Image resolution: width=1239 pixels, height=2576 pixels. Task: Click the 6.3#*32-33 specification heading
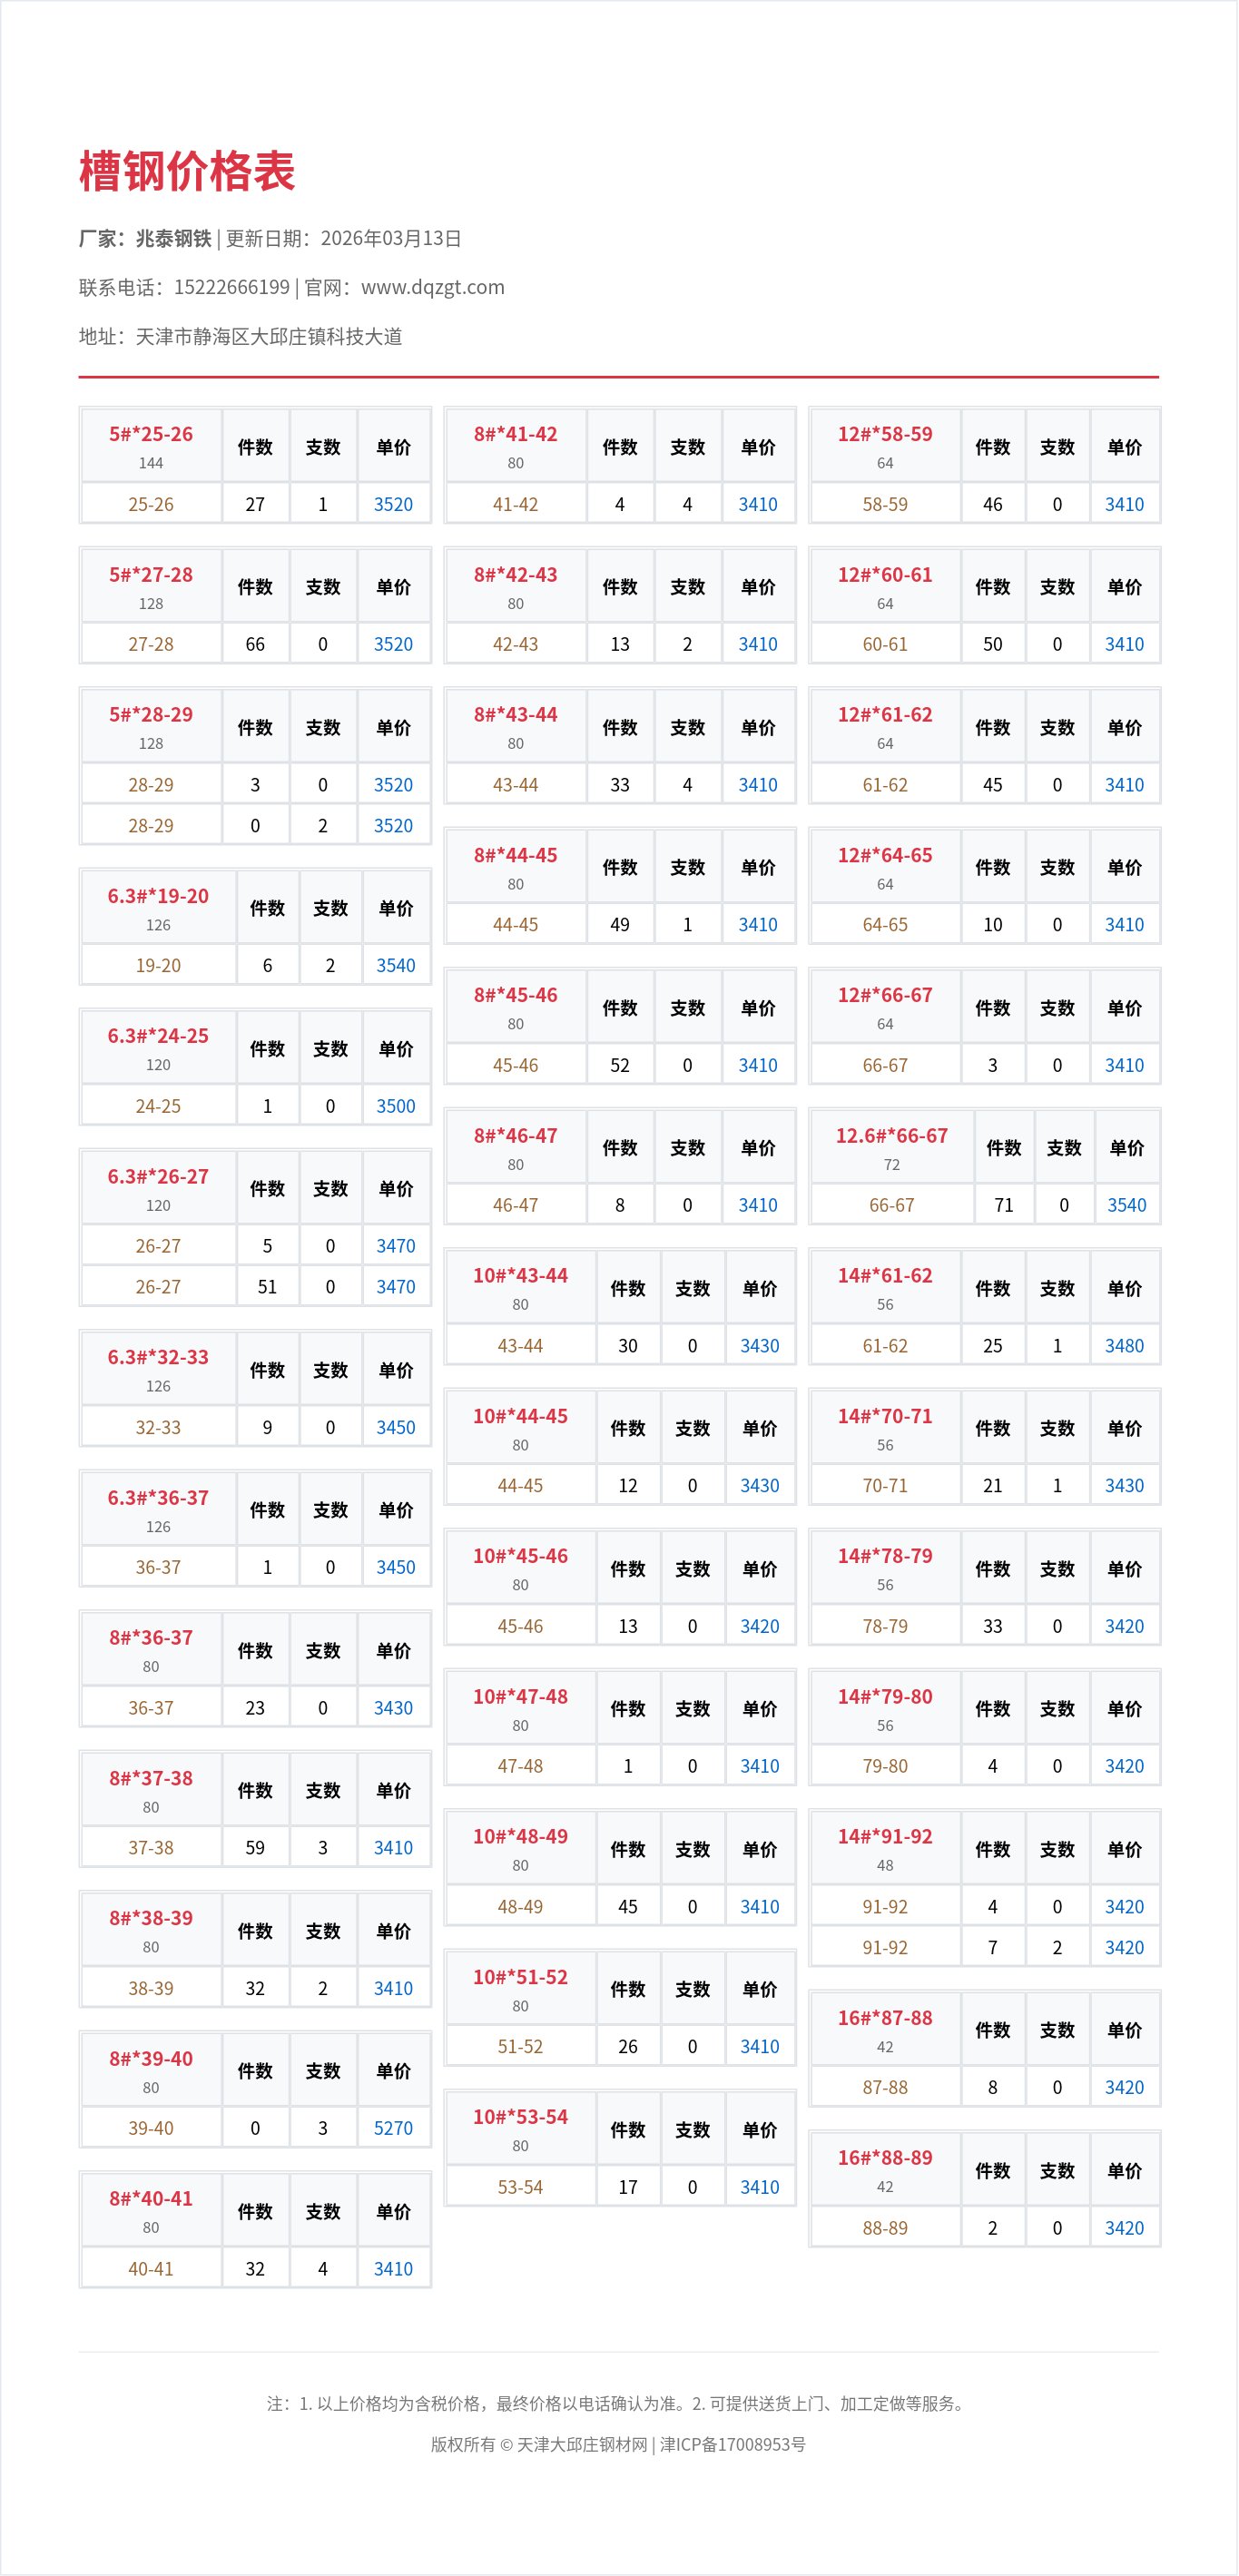(158, 1357)
